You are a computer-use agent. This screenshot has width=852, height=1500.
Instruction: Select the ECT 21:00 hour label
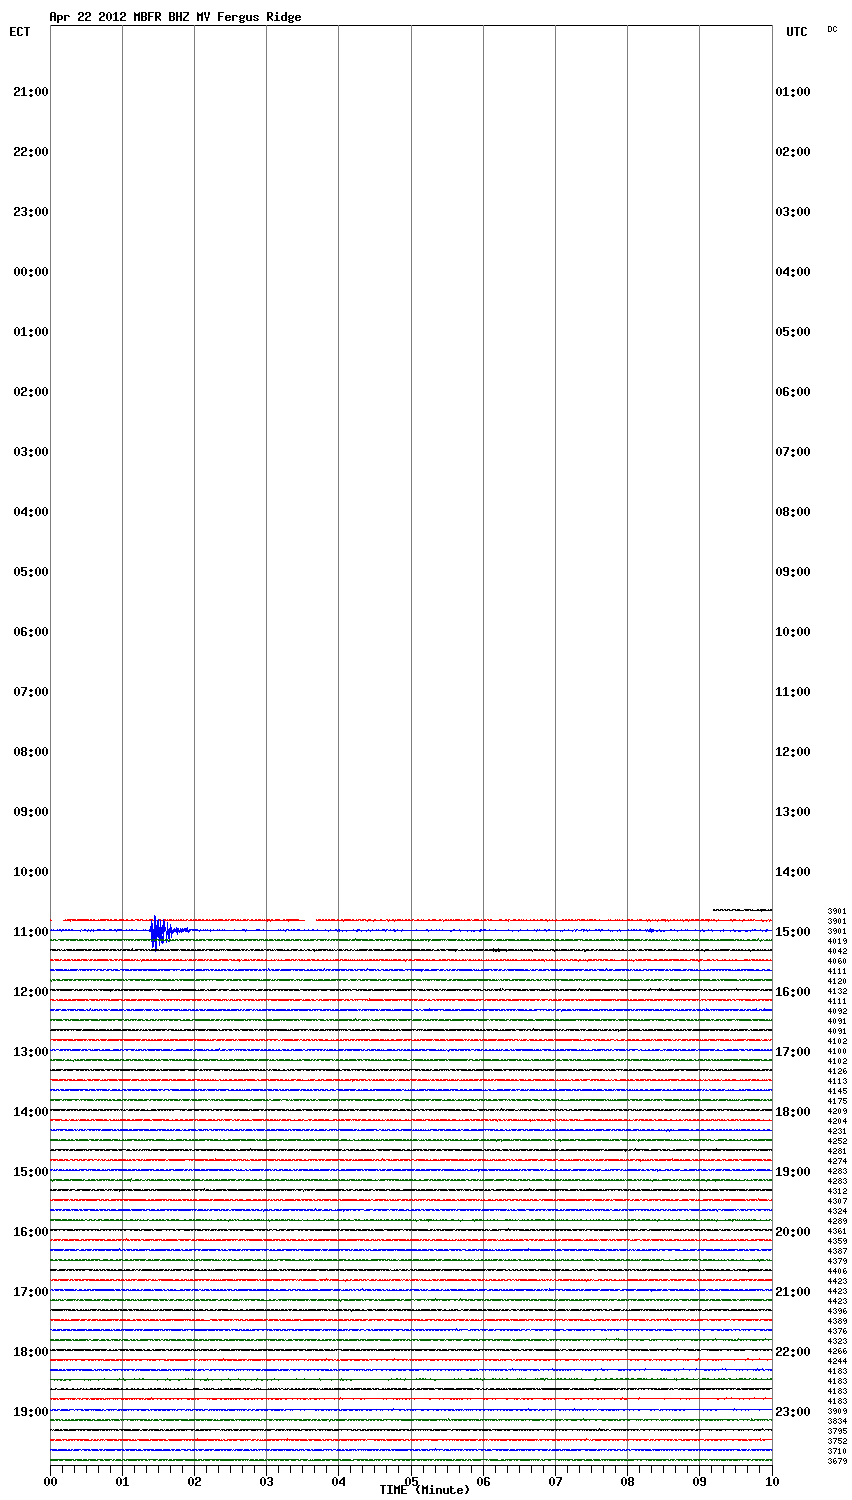pyautogui.click(x=31, y=92)
